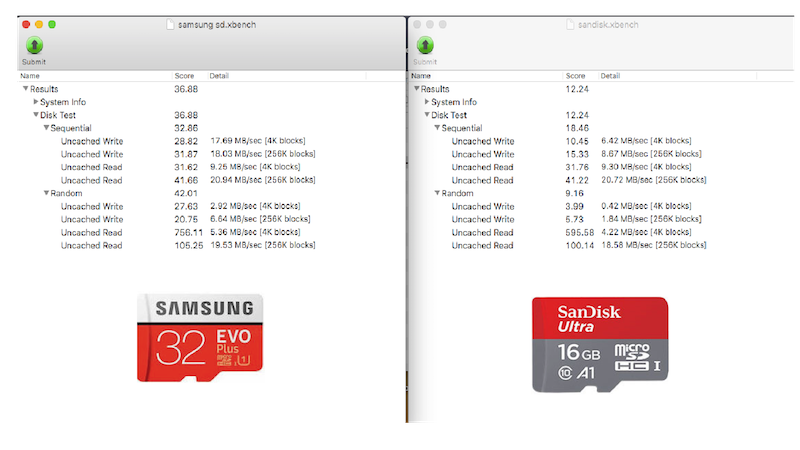The height and width of the screenshot is (450, 800).
Task: Close the samsung sd.xbench window with red button
Action: click(24, 23)
